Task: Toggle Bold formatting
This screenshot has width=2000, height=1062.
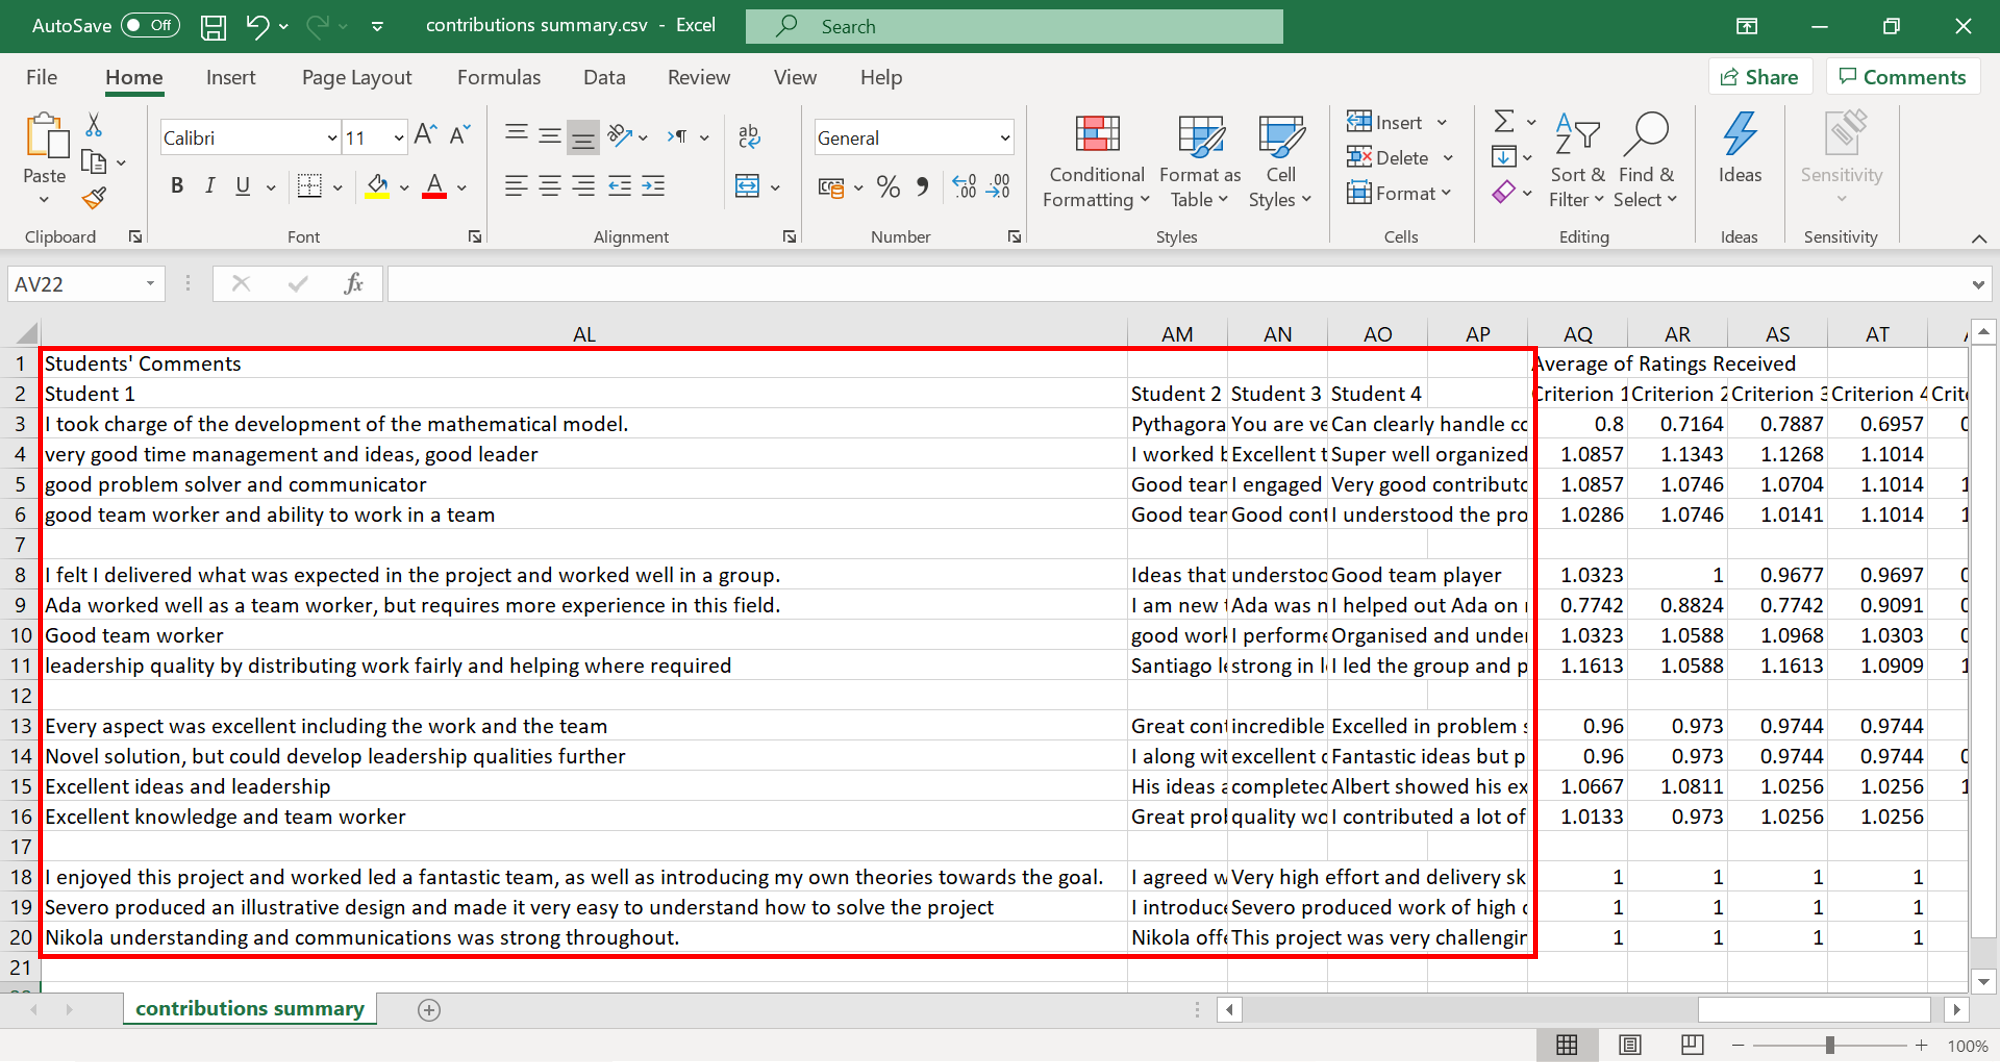Action: coord(177,186)
